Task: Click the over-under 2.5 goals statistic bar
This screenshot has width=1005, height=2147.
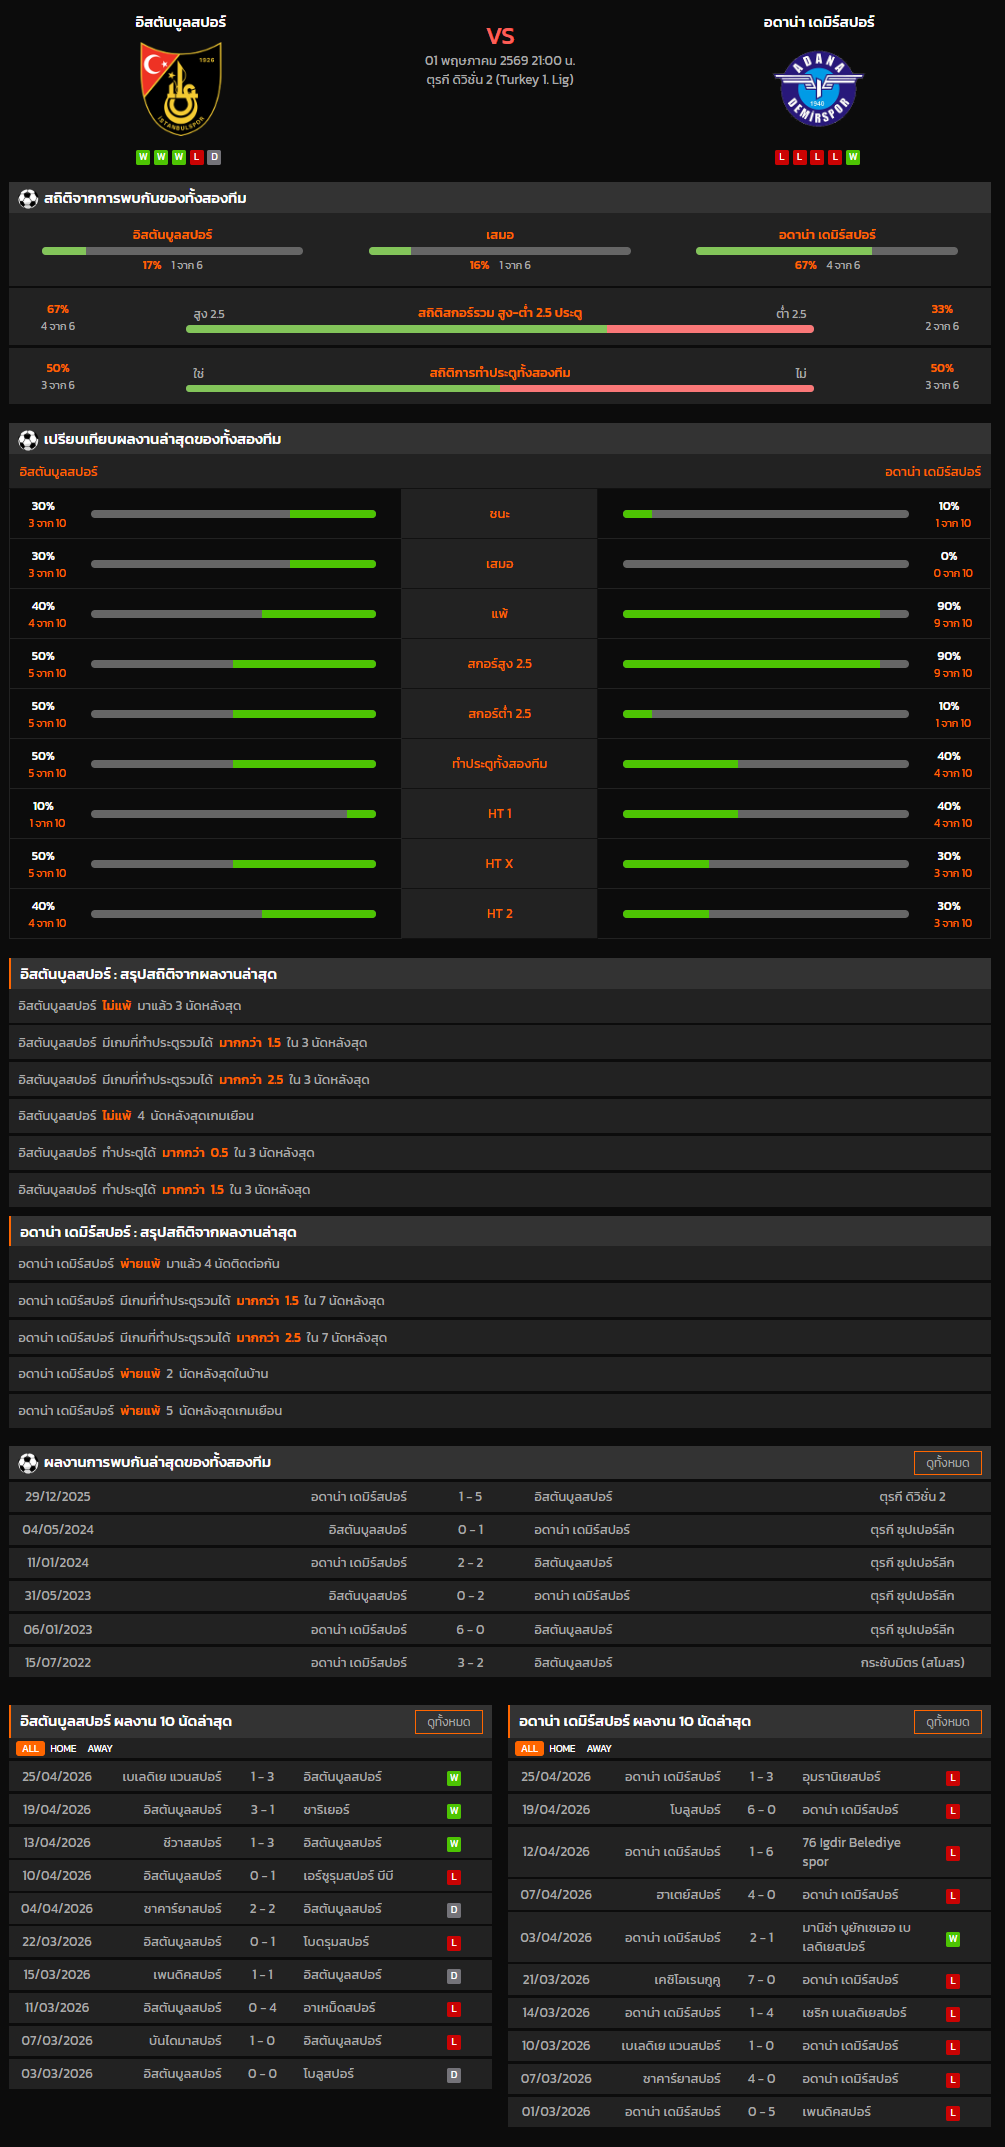Action: tap(500, 329)
